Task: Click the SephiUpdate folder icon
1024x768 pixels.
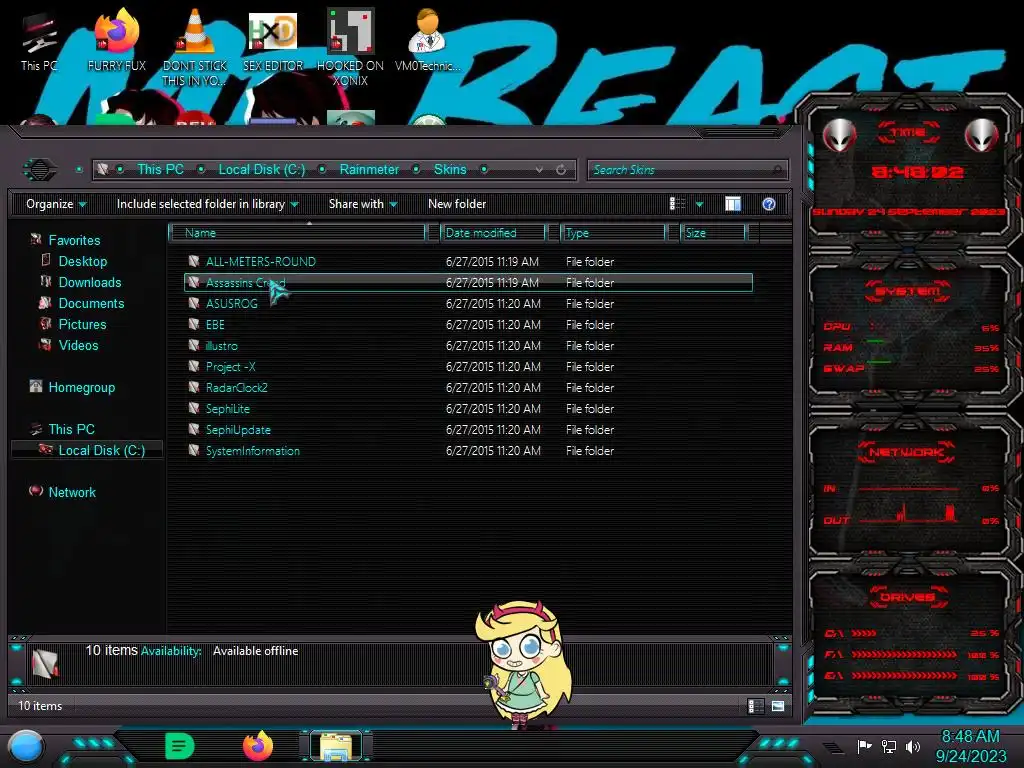Action: pyautogui.click(x=193, y=429)
